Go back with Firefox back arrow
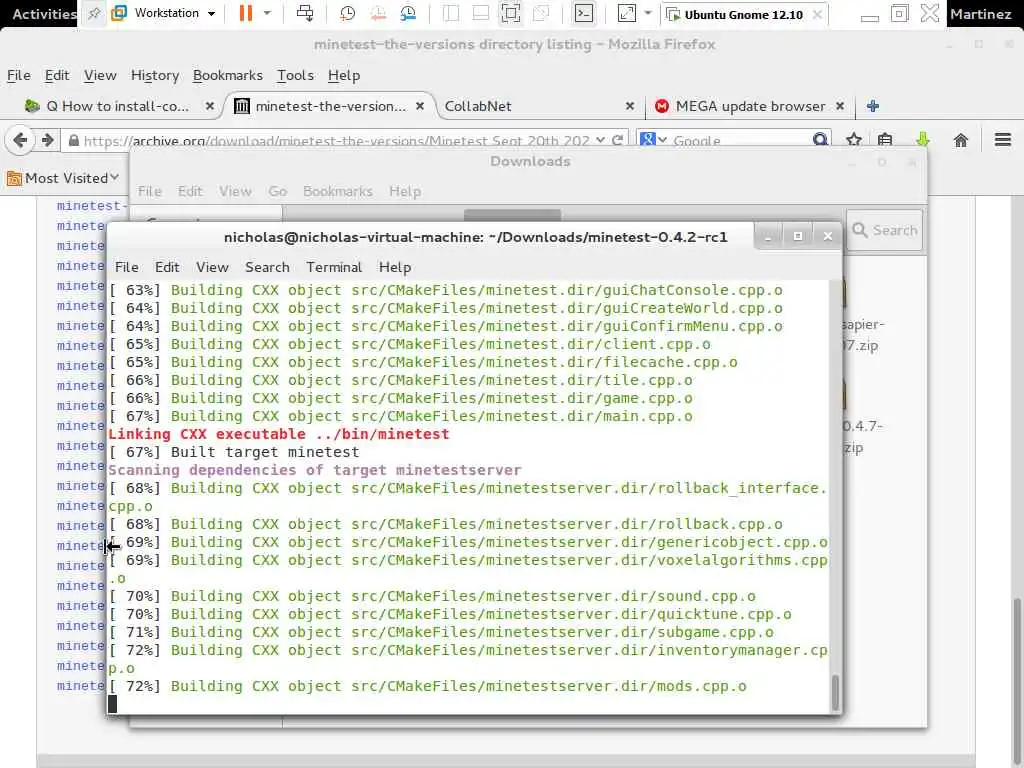 [20, 140]
